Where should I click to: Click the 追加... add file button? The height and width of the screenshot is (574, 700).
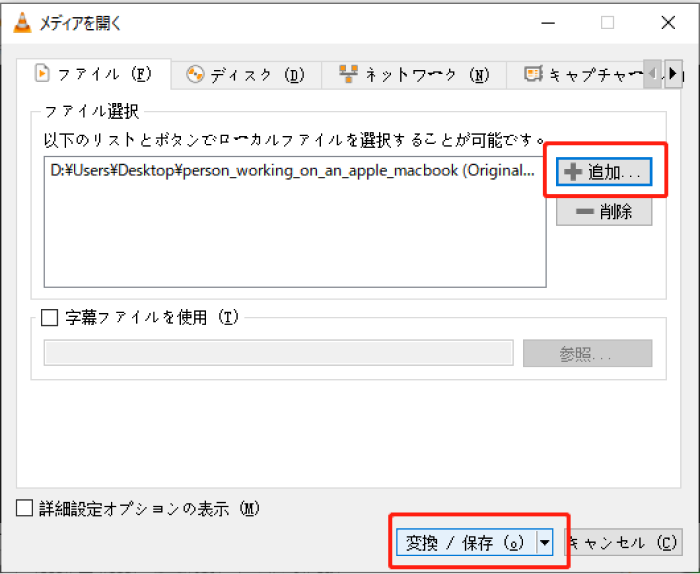pos(604,171)
